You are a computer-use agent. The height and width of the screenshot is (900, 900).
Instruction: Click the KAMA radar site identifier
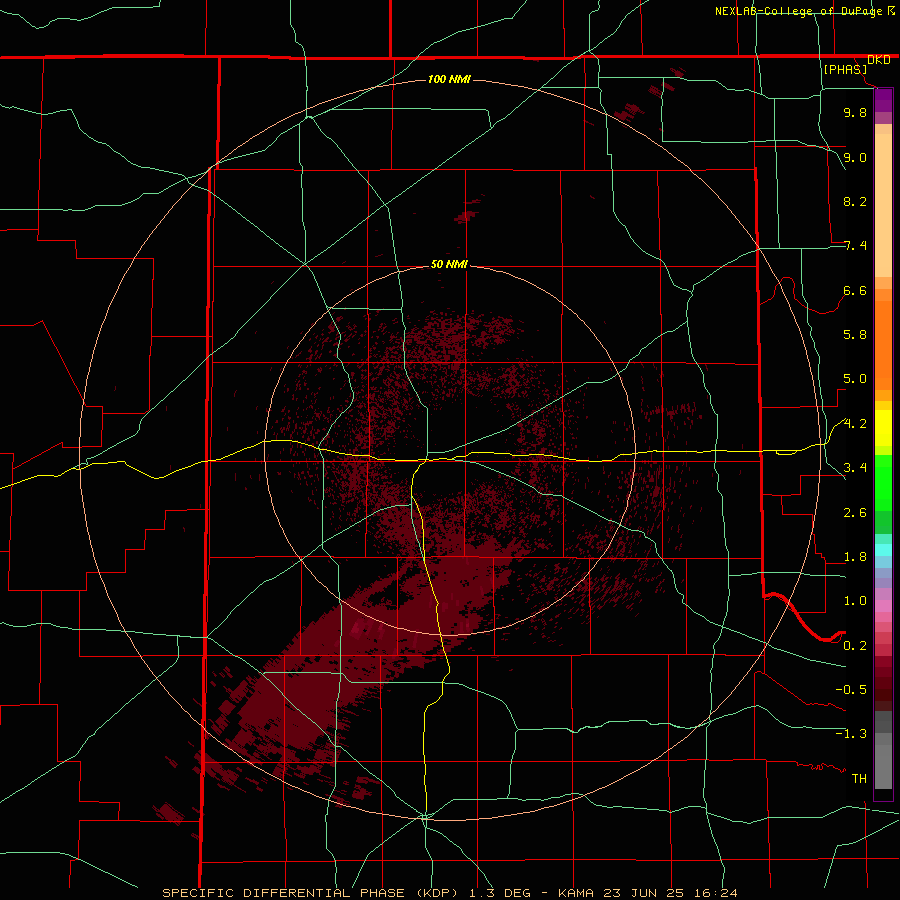[576, 893]
